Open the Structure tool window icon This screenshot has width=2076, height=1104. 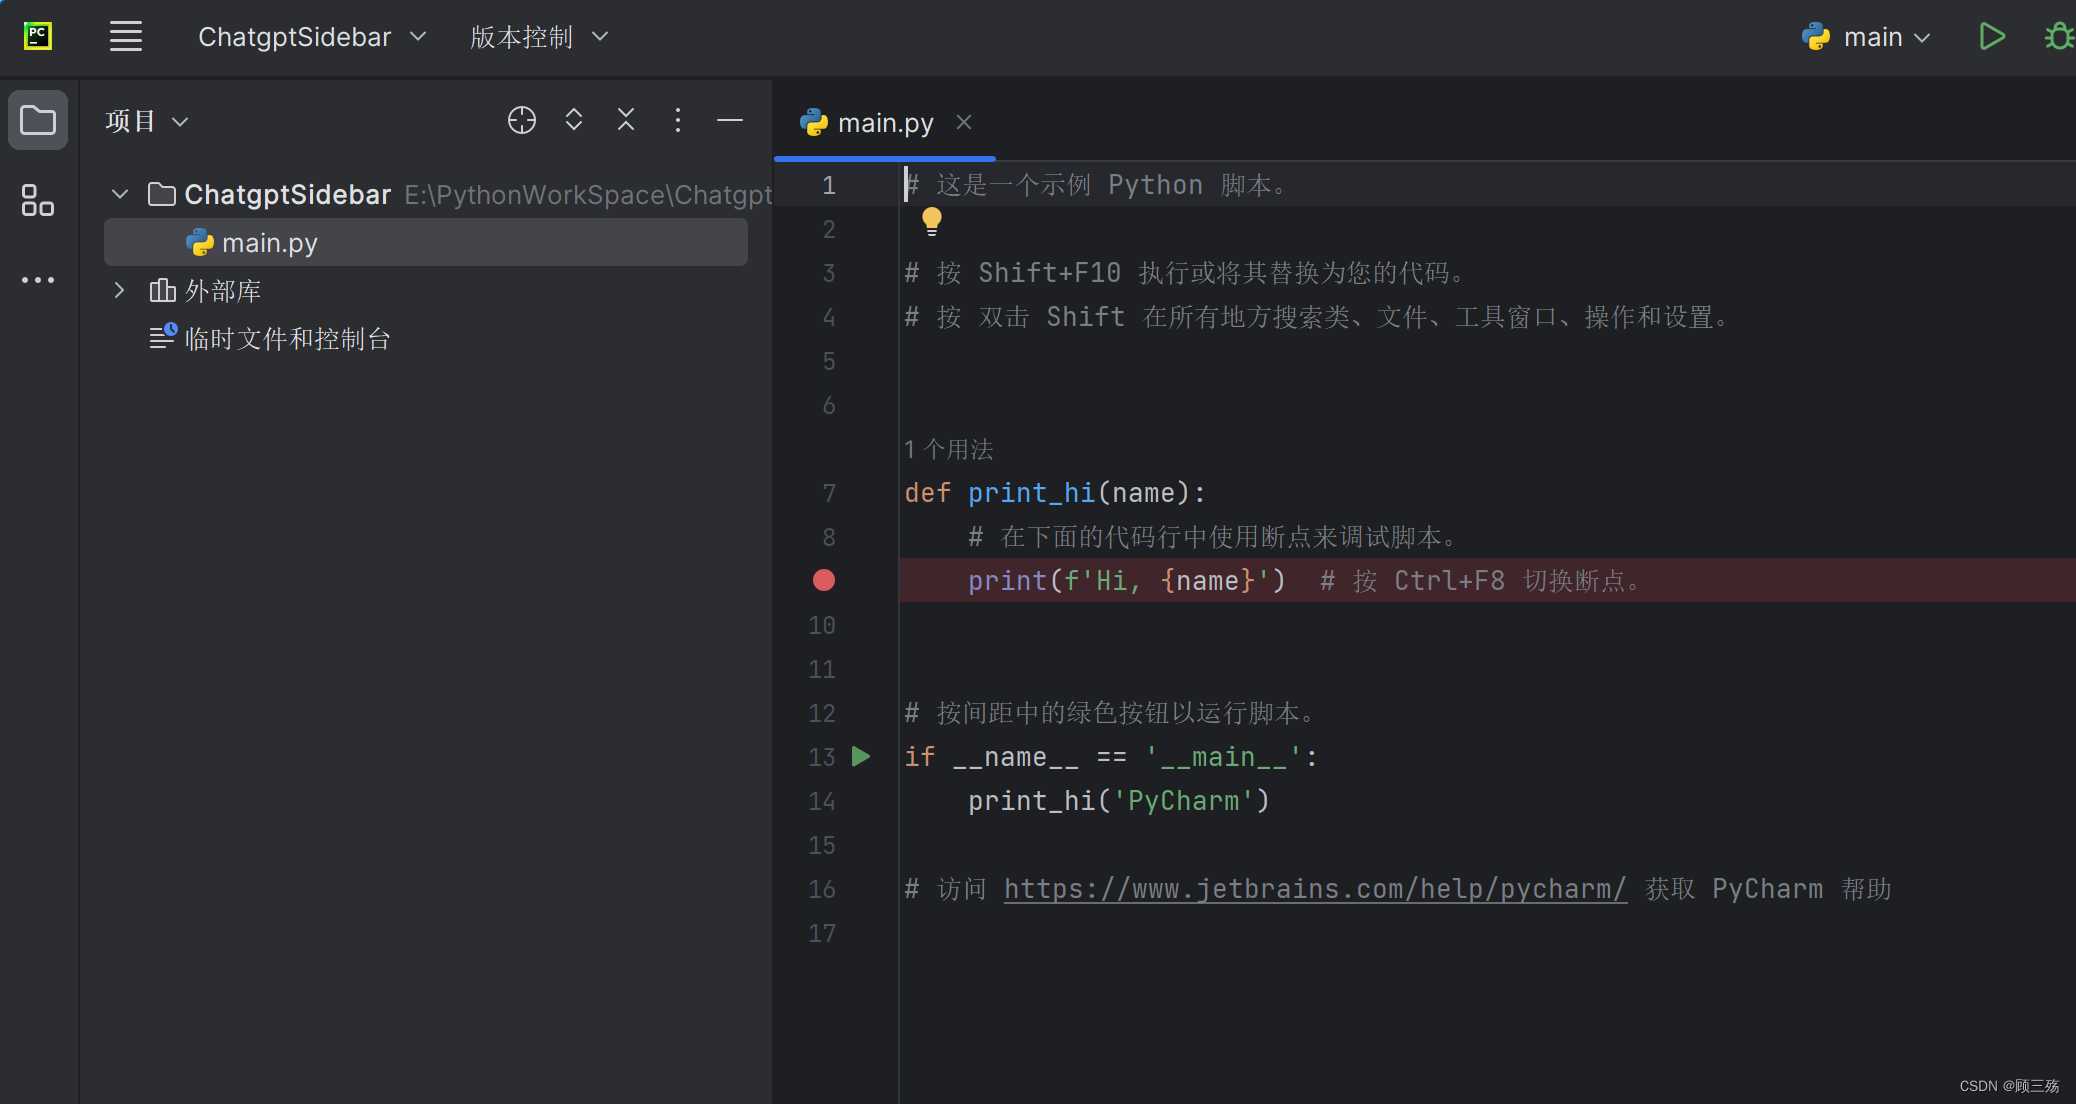point(38,200)
